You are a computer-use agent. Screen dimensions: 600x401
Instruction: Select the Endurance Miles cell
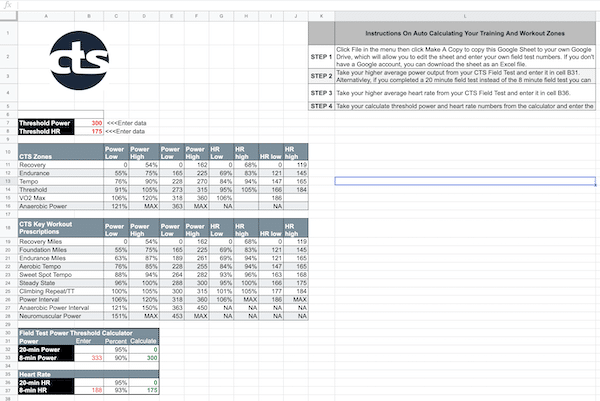[x=60, y=258]
